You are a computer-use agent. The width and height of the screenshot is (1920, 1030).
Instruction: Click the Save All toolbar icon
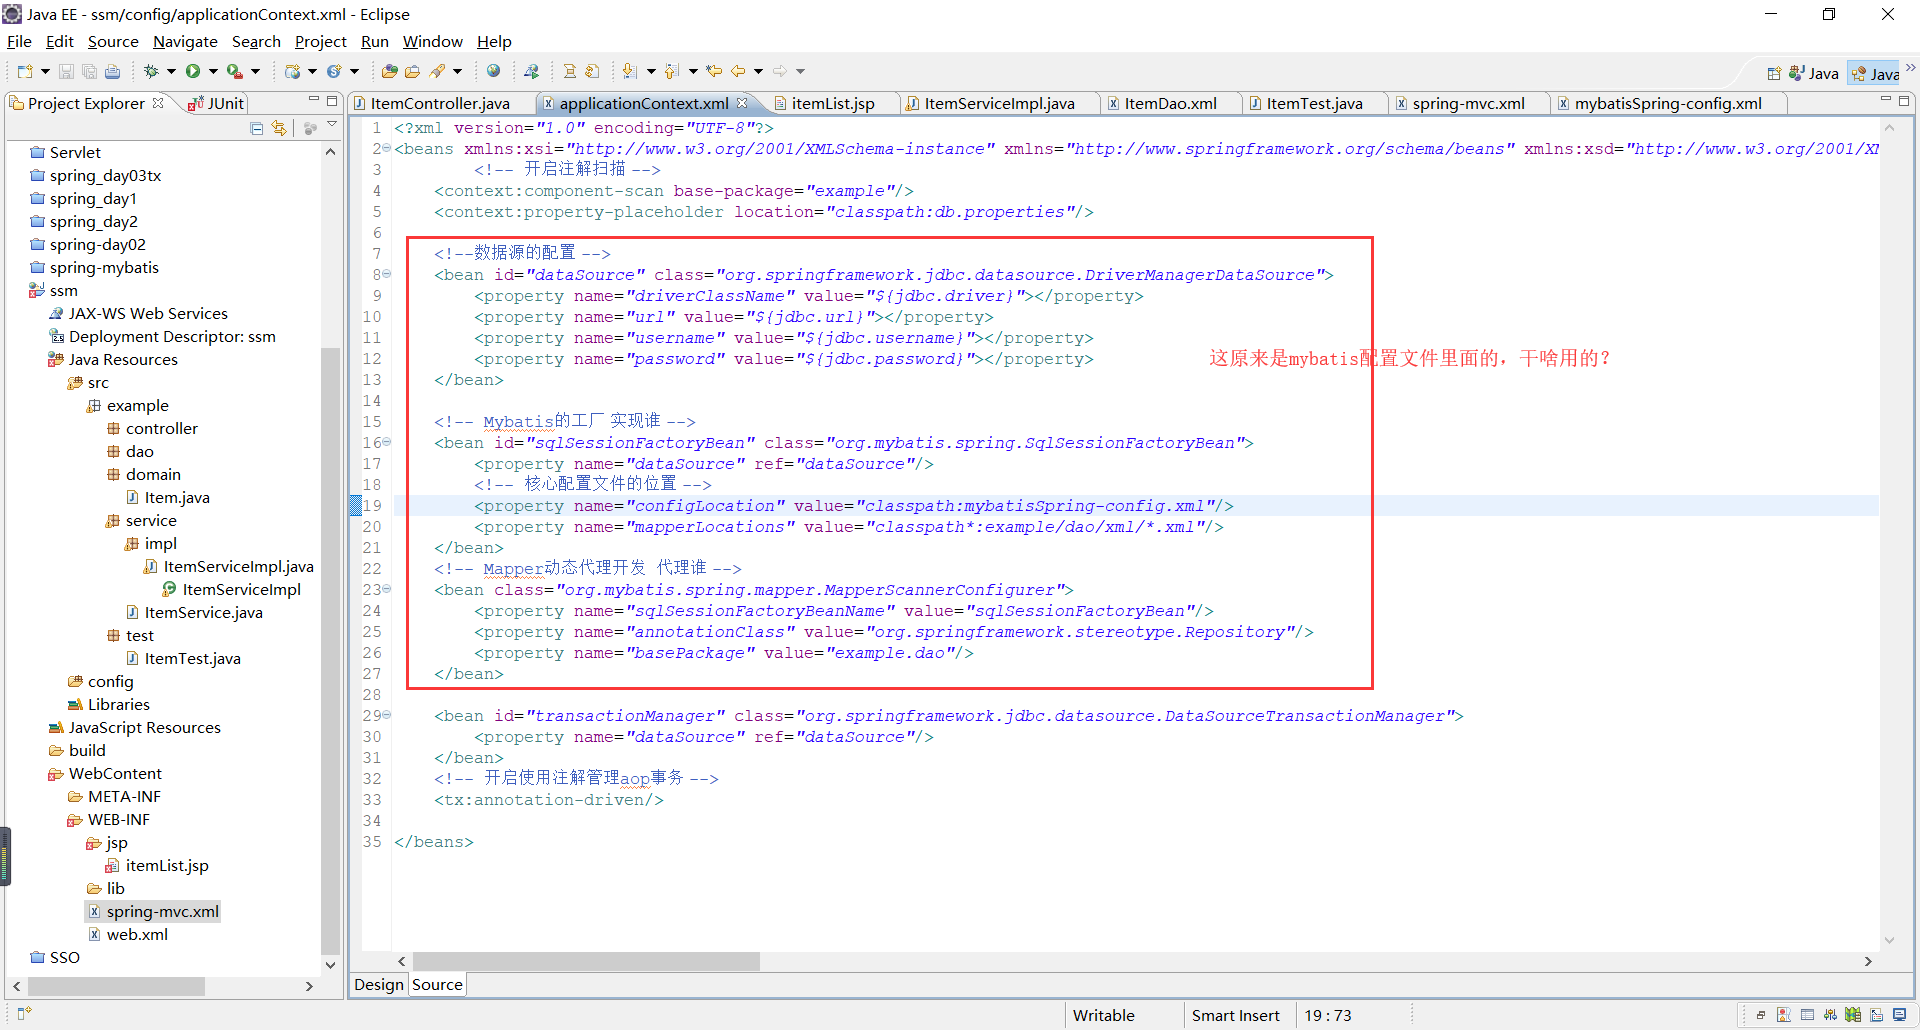(x=89, y=71)
